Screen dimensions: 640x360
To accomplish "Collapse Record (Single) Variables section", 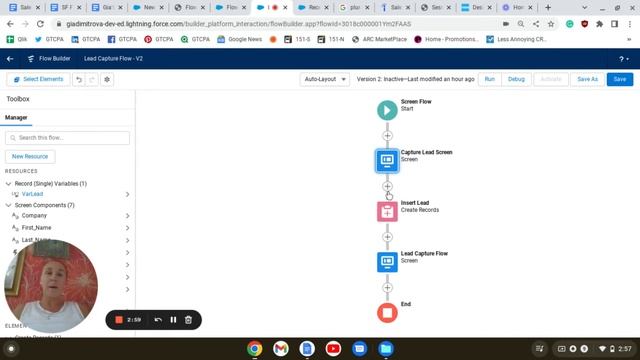I will [8, 184].
